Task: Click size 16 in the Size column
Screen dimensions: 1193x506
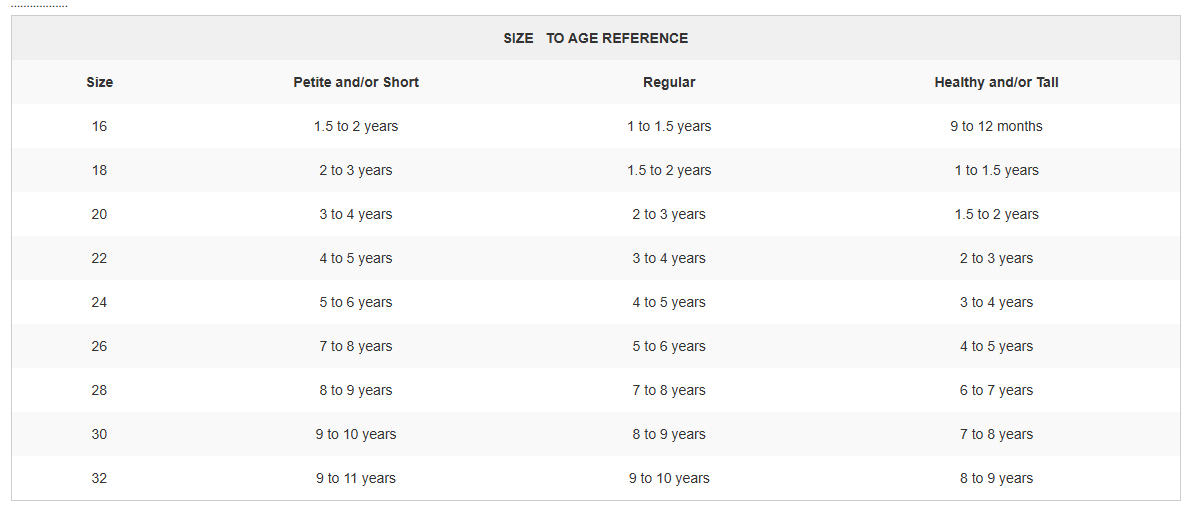Action: click(100, 126)
